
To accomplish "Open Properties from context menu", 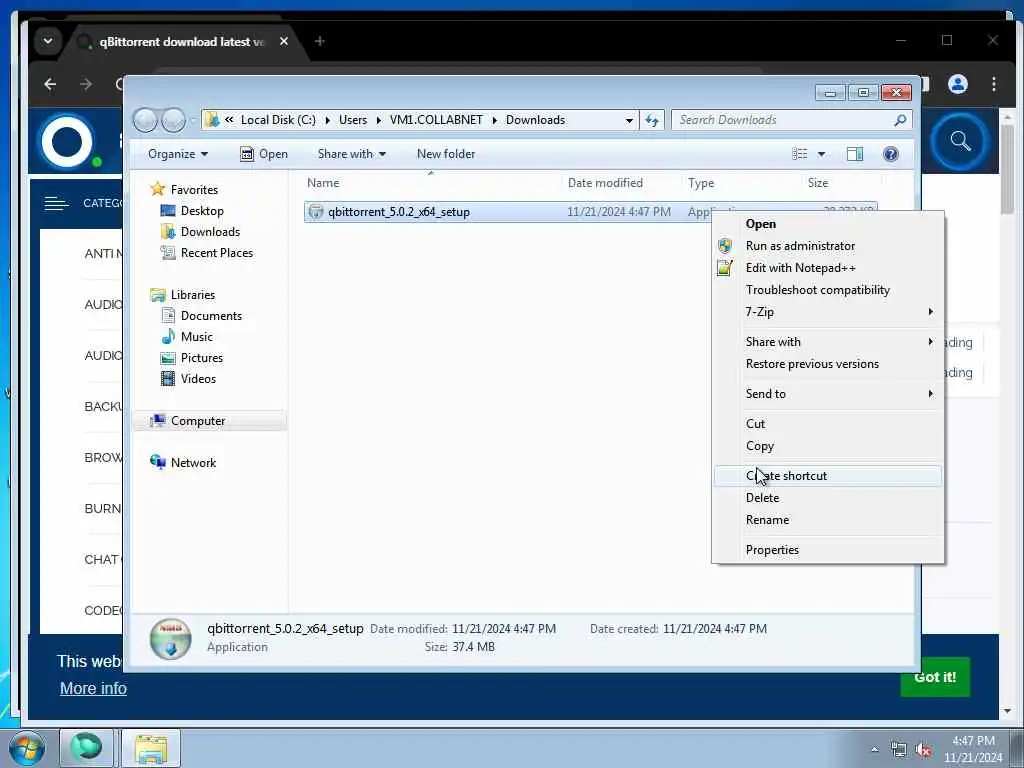I will tap(772, 550).
